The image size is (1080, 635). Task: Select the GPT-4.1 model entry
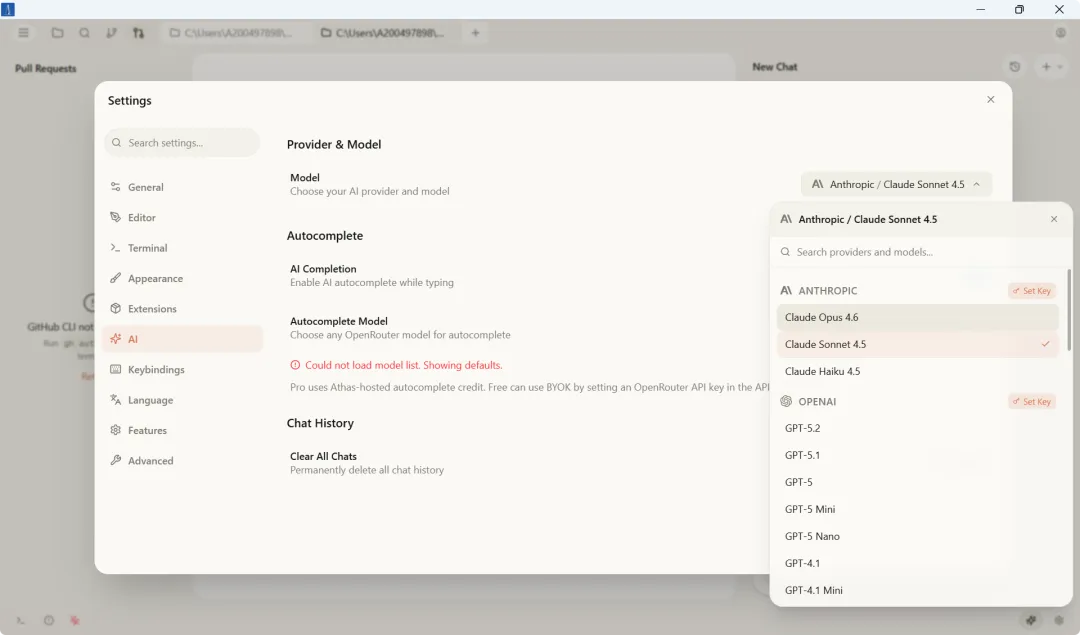point(917,563)
